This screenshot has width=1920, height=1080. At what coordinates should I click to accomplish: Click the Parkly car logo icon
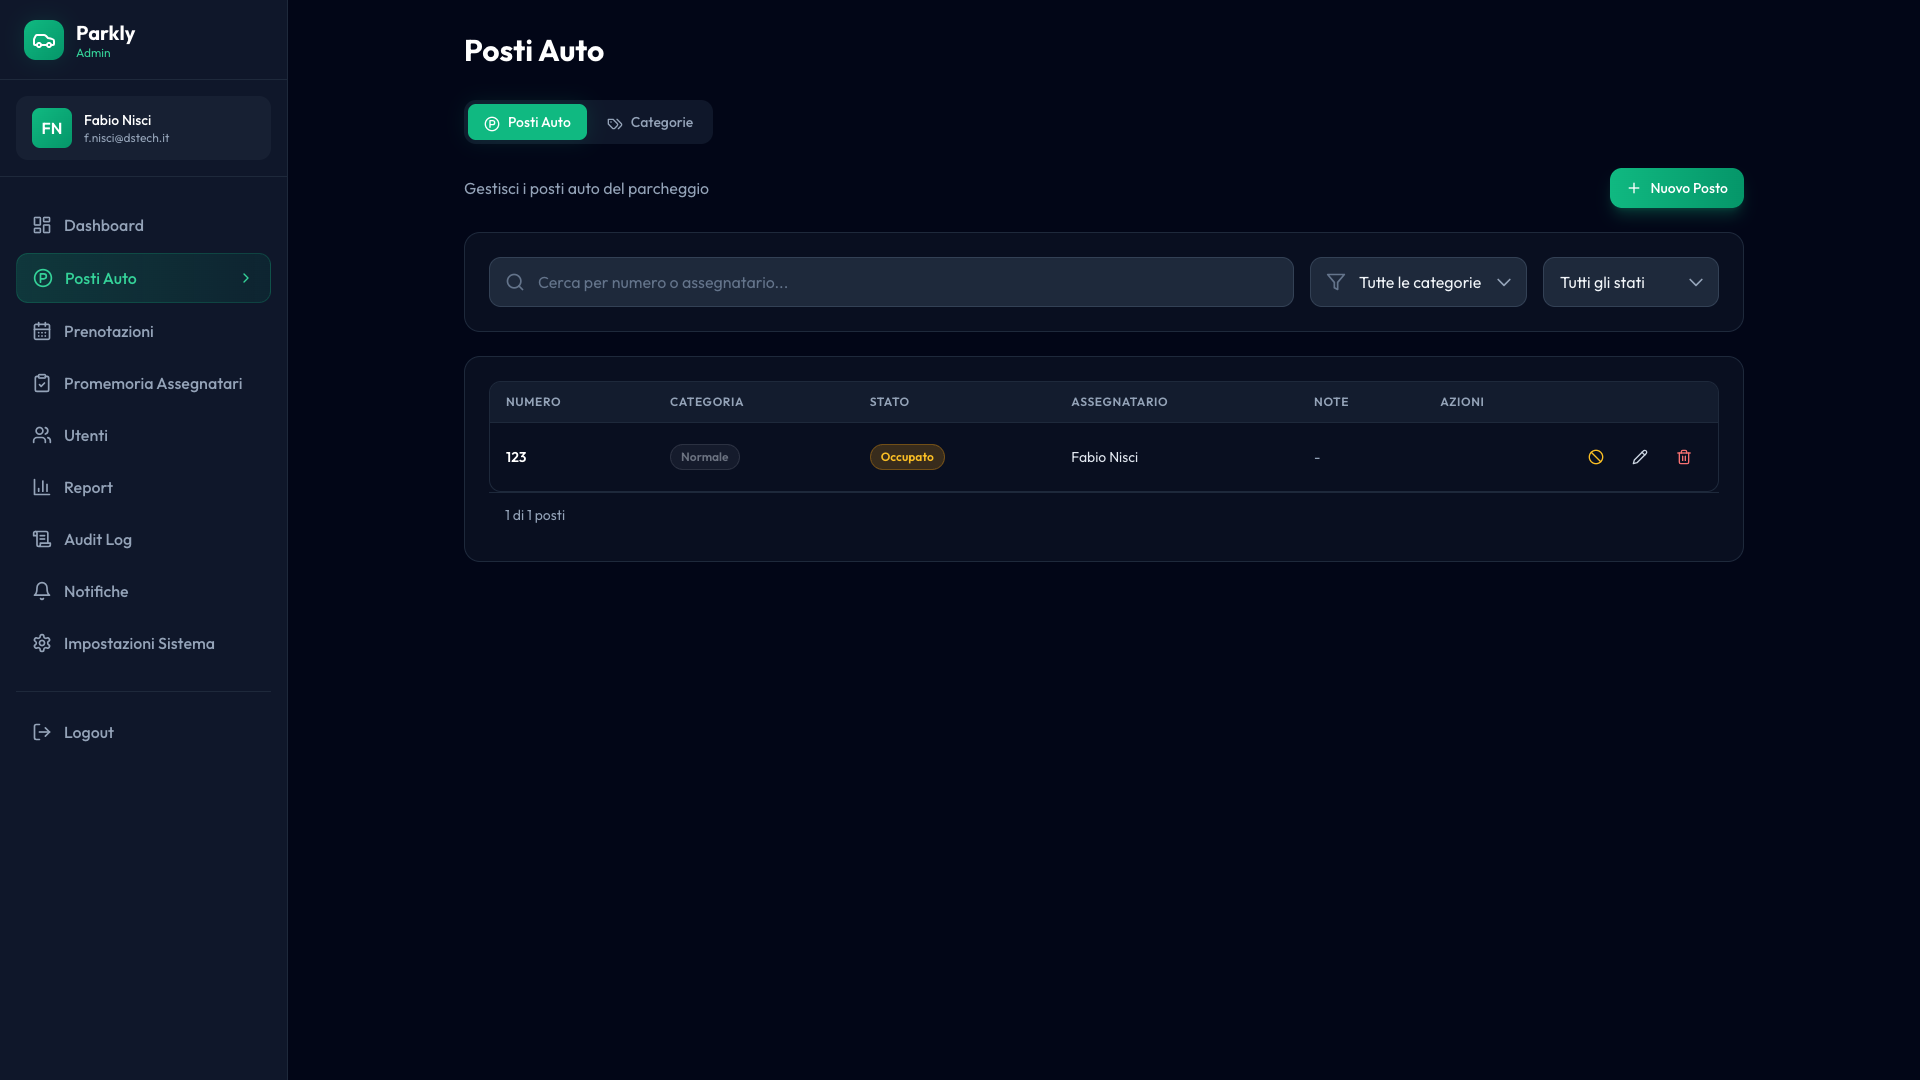tap(44, 40)
